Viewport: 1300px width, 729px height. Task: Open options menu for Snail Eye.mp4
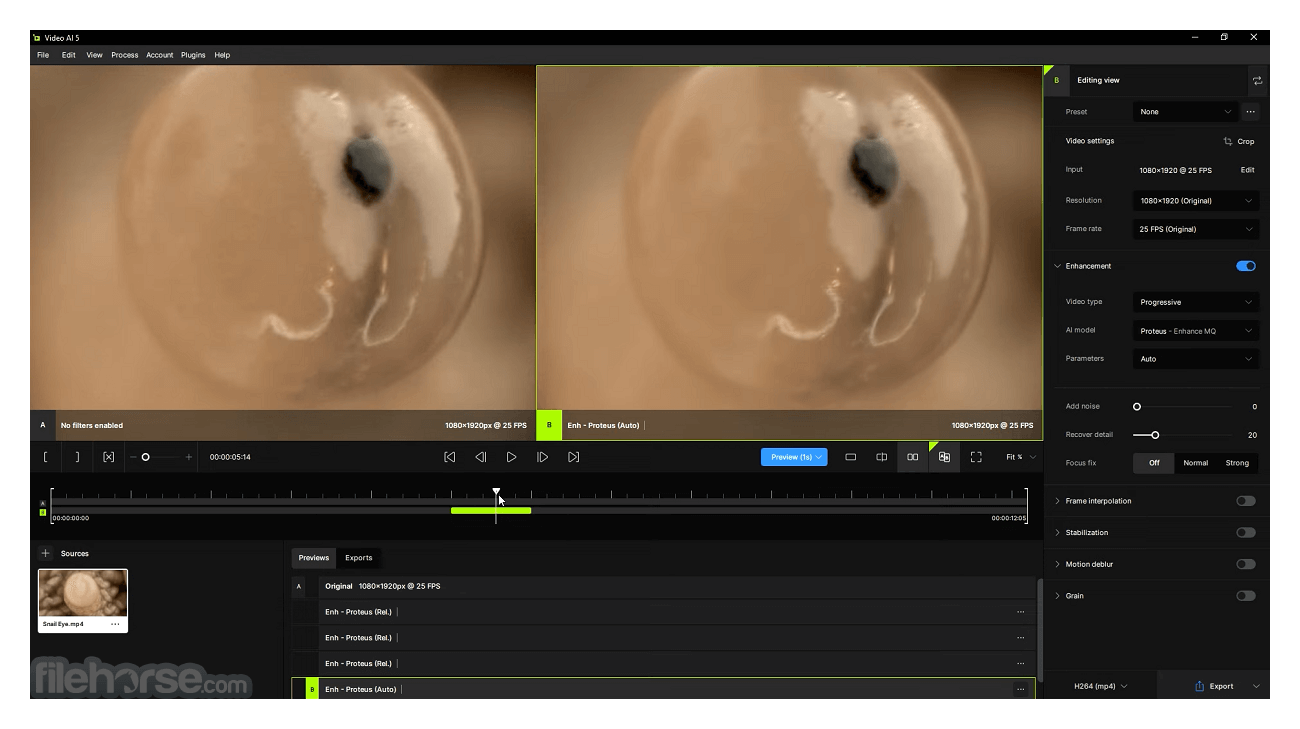[115, 624]
